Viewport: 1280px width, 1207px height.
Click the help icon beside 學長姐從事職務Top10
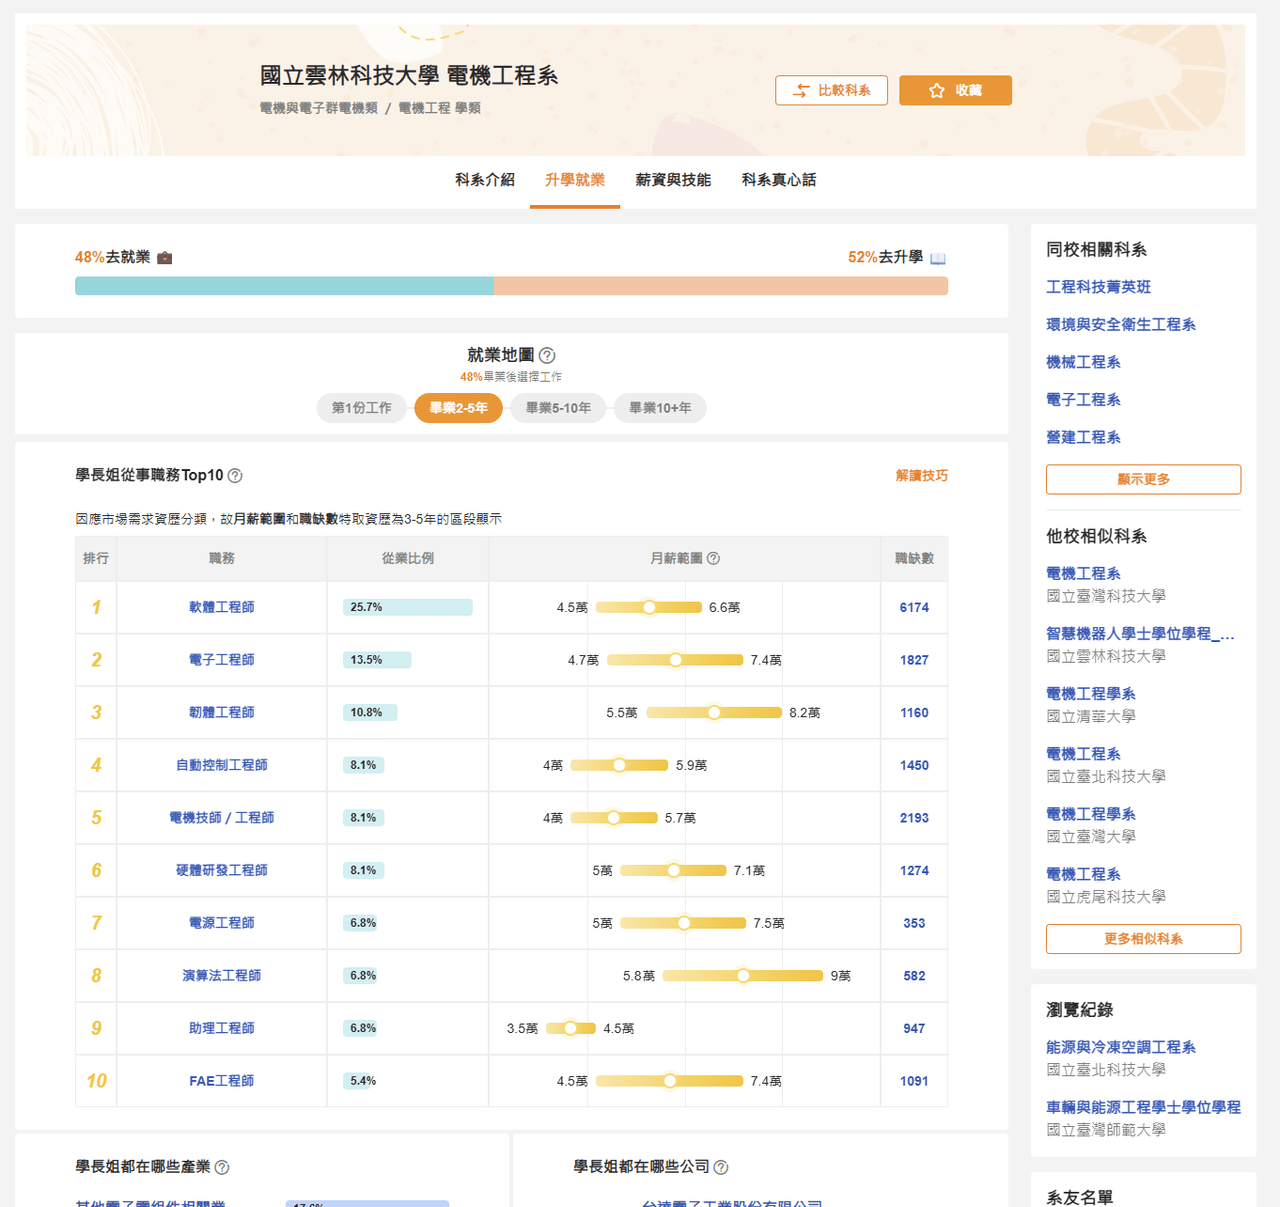click(x=235, y=476)
